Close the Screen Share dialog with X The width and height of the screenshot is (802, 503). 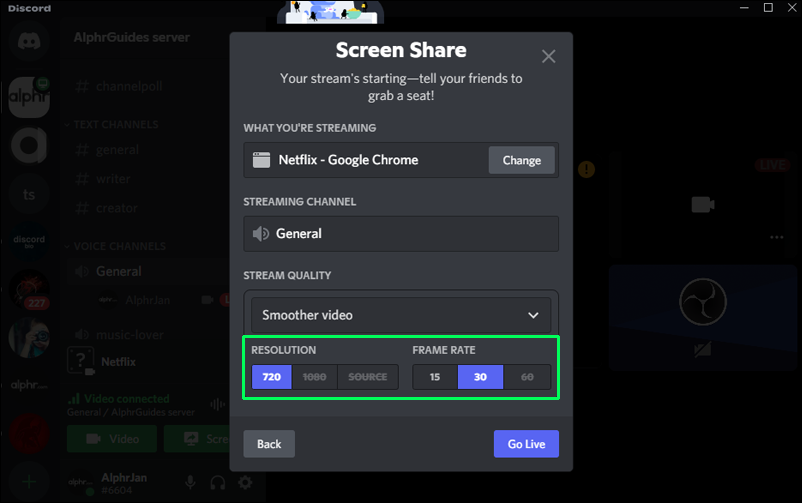[x=548, y=56]
